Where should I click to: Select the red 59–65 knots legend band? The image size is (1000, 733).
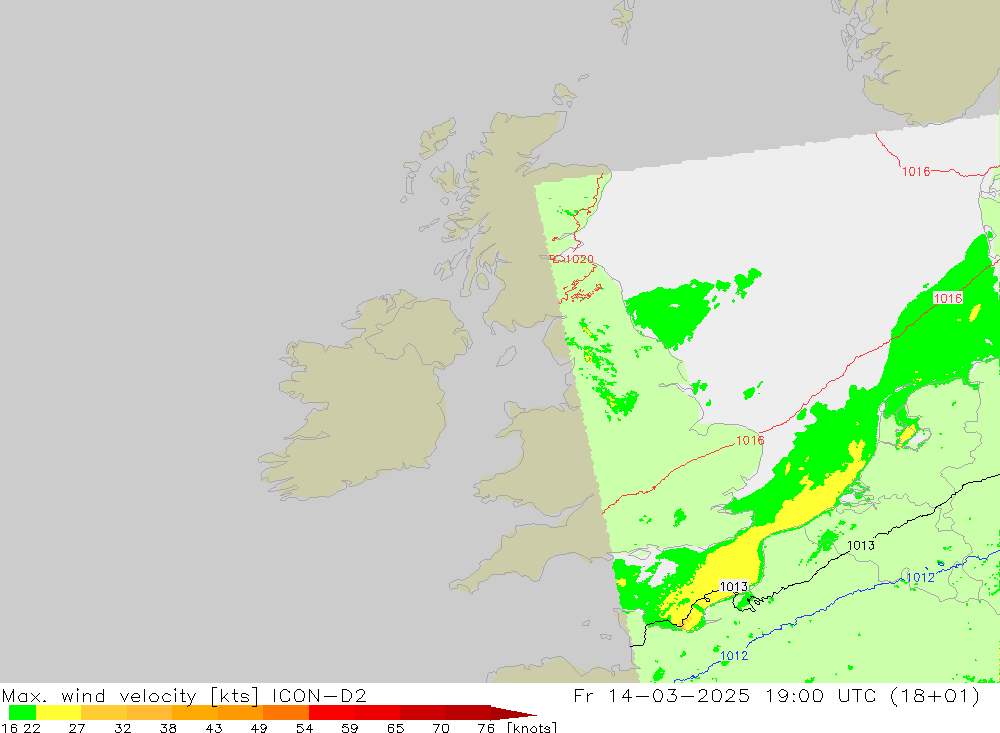pyautogui.click(x=377, y=713)
